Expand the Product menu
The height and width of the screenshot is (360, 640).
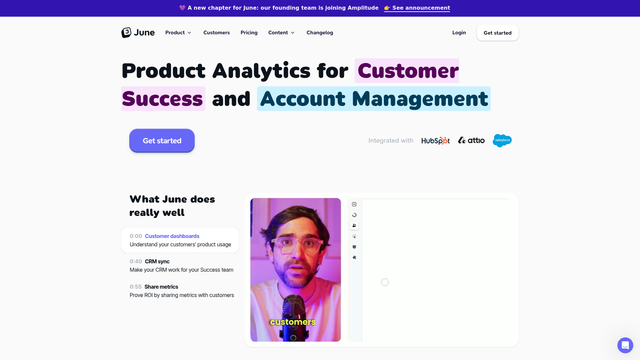click(178, 33)
